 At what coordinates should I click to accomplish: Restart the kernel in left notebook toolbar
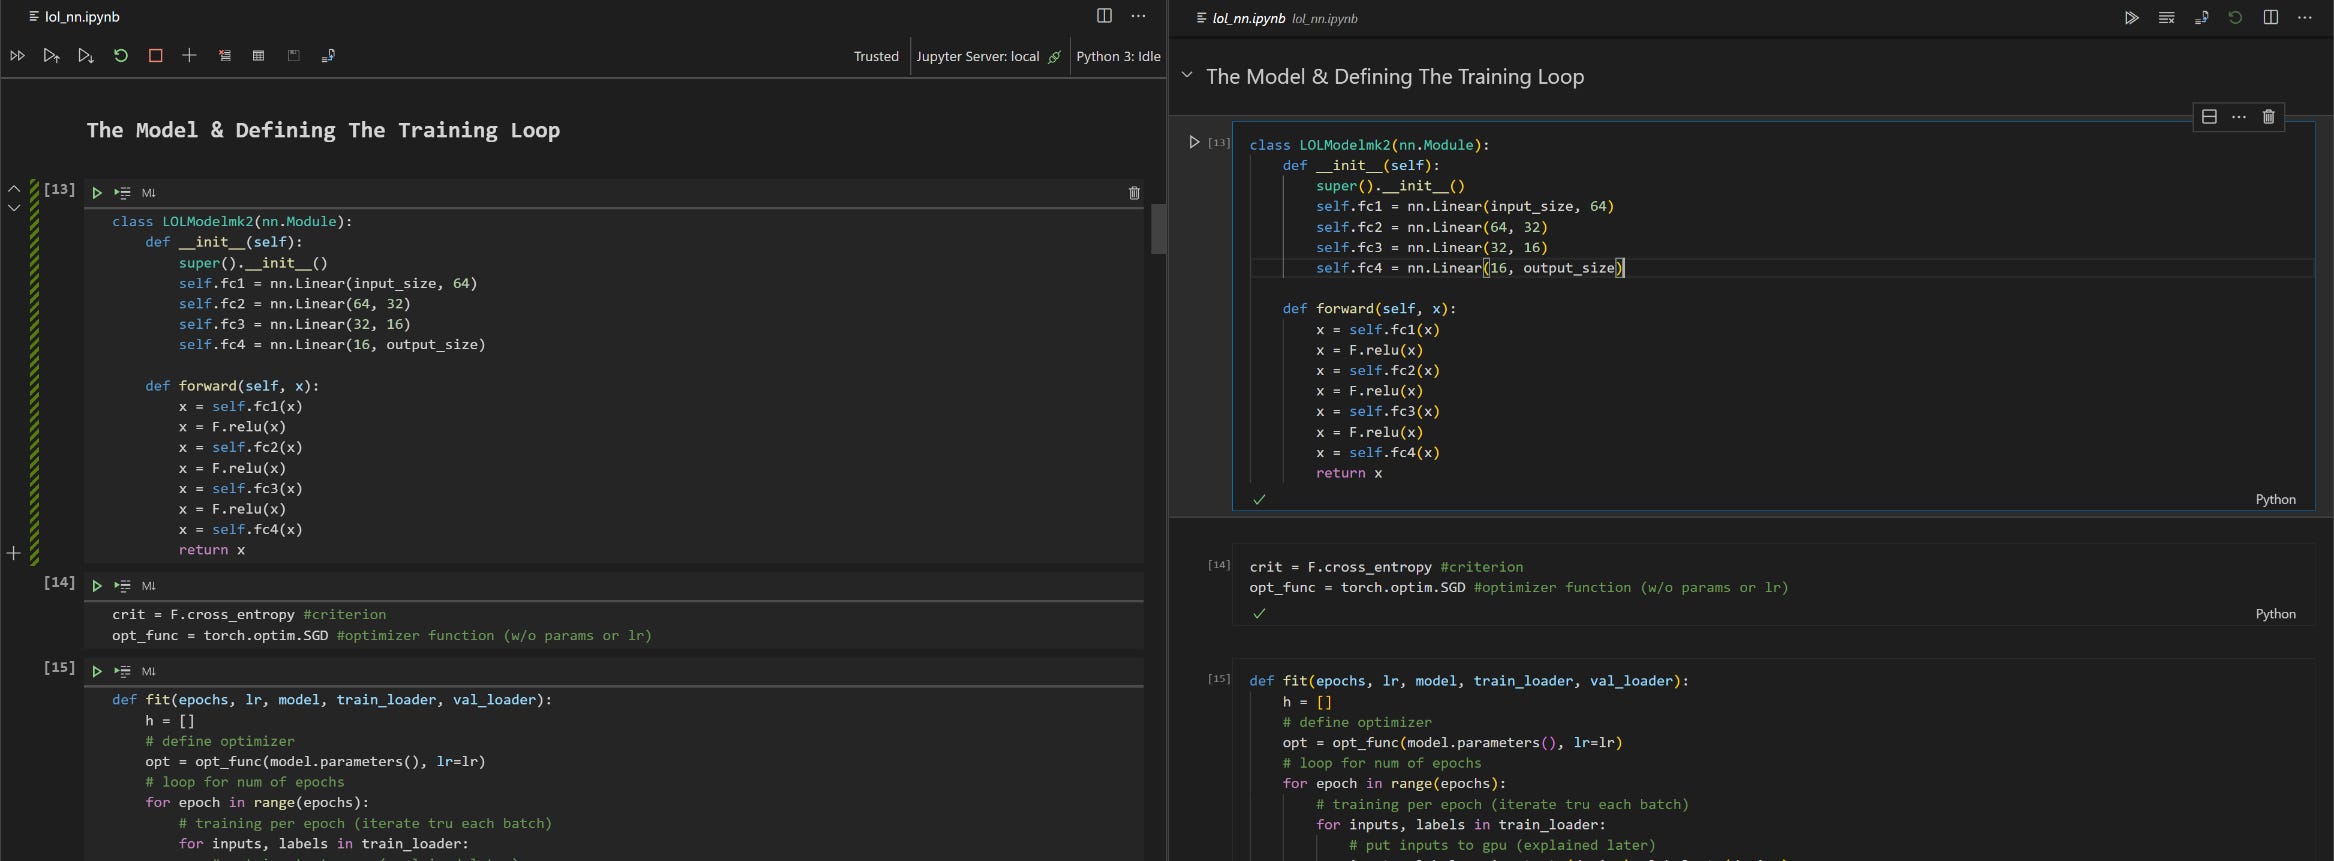click(x=121, y=56)
